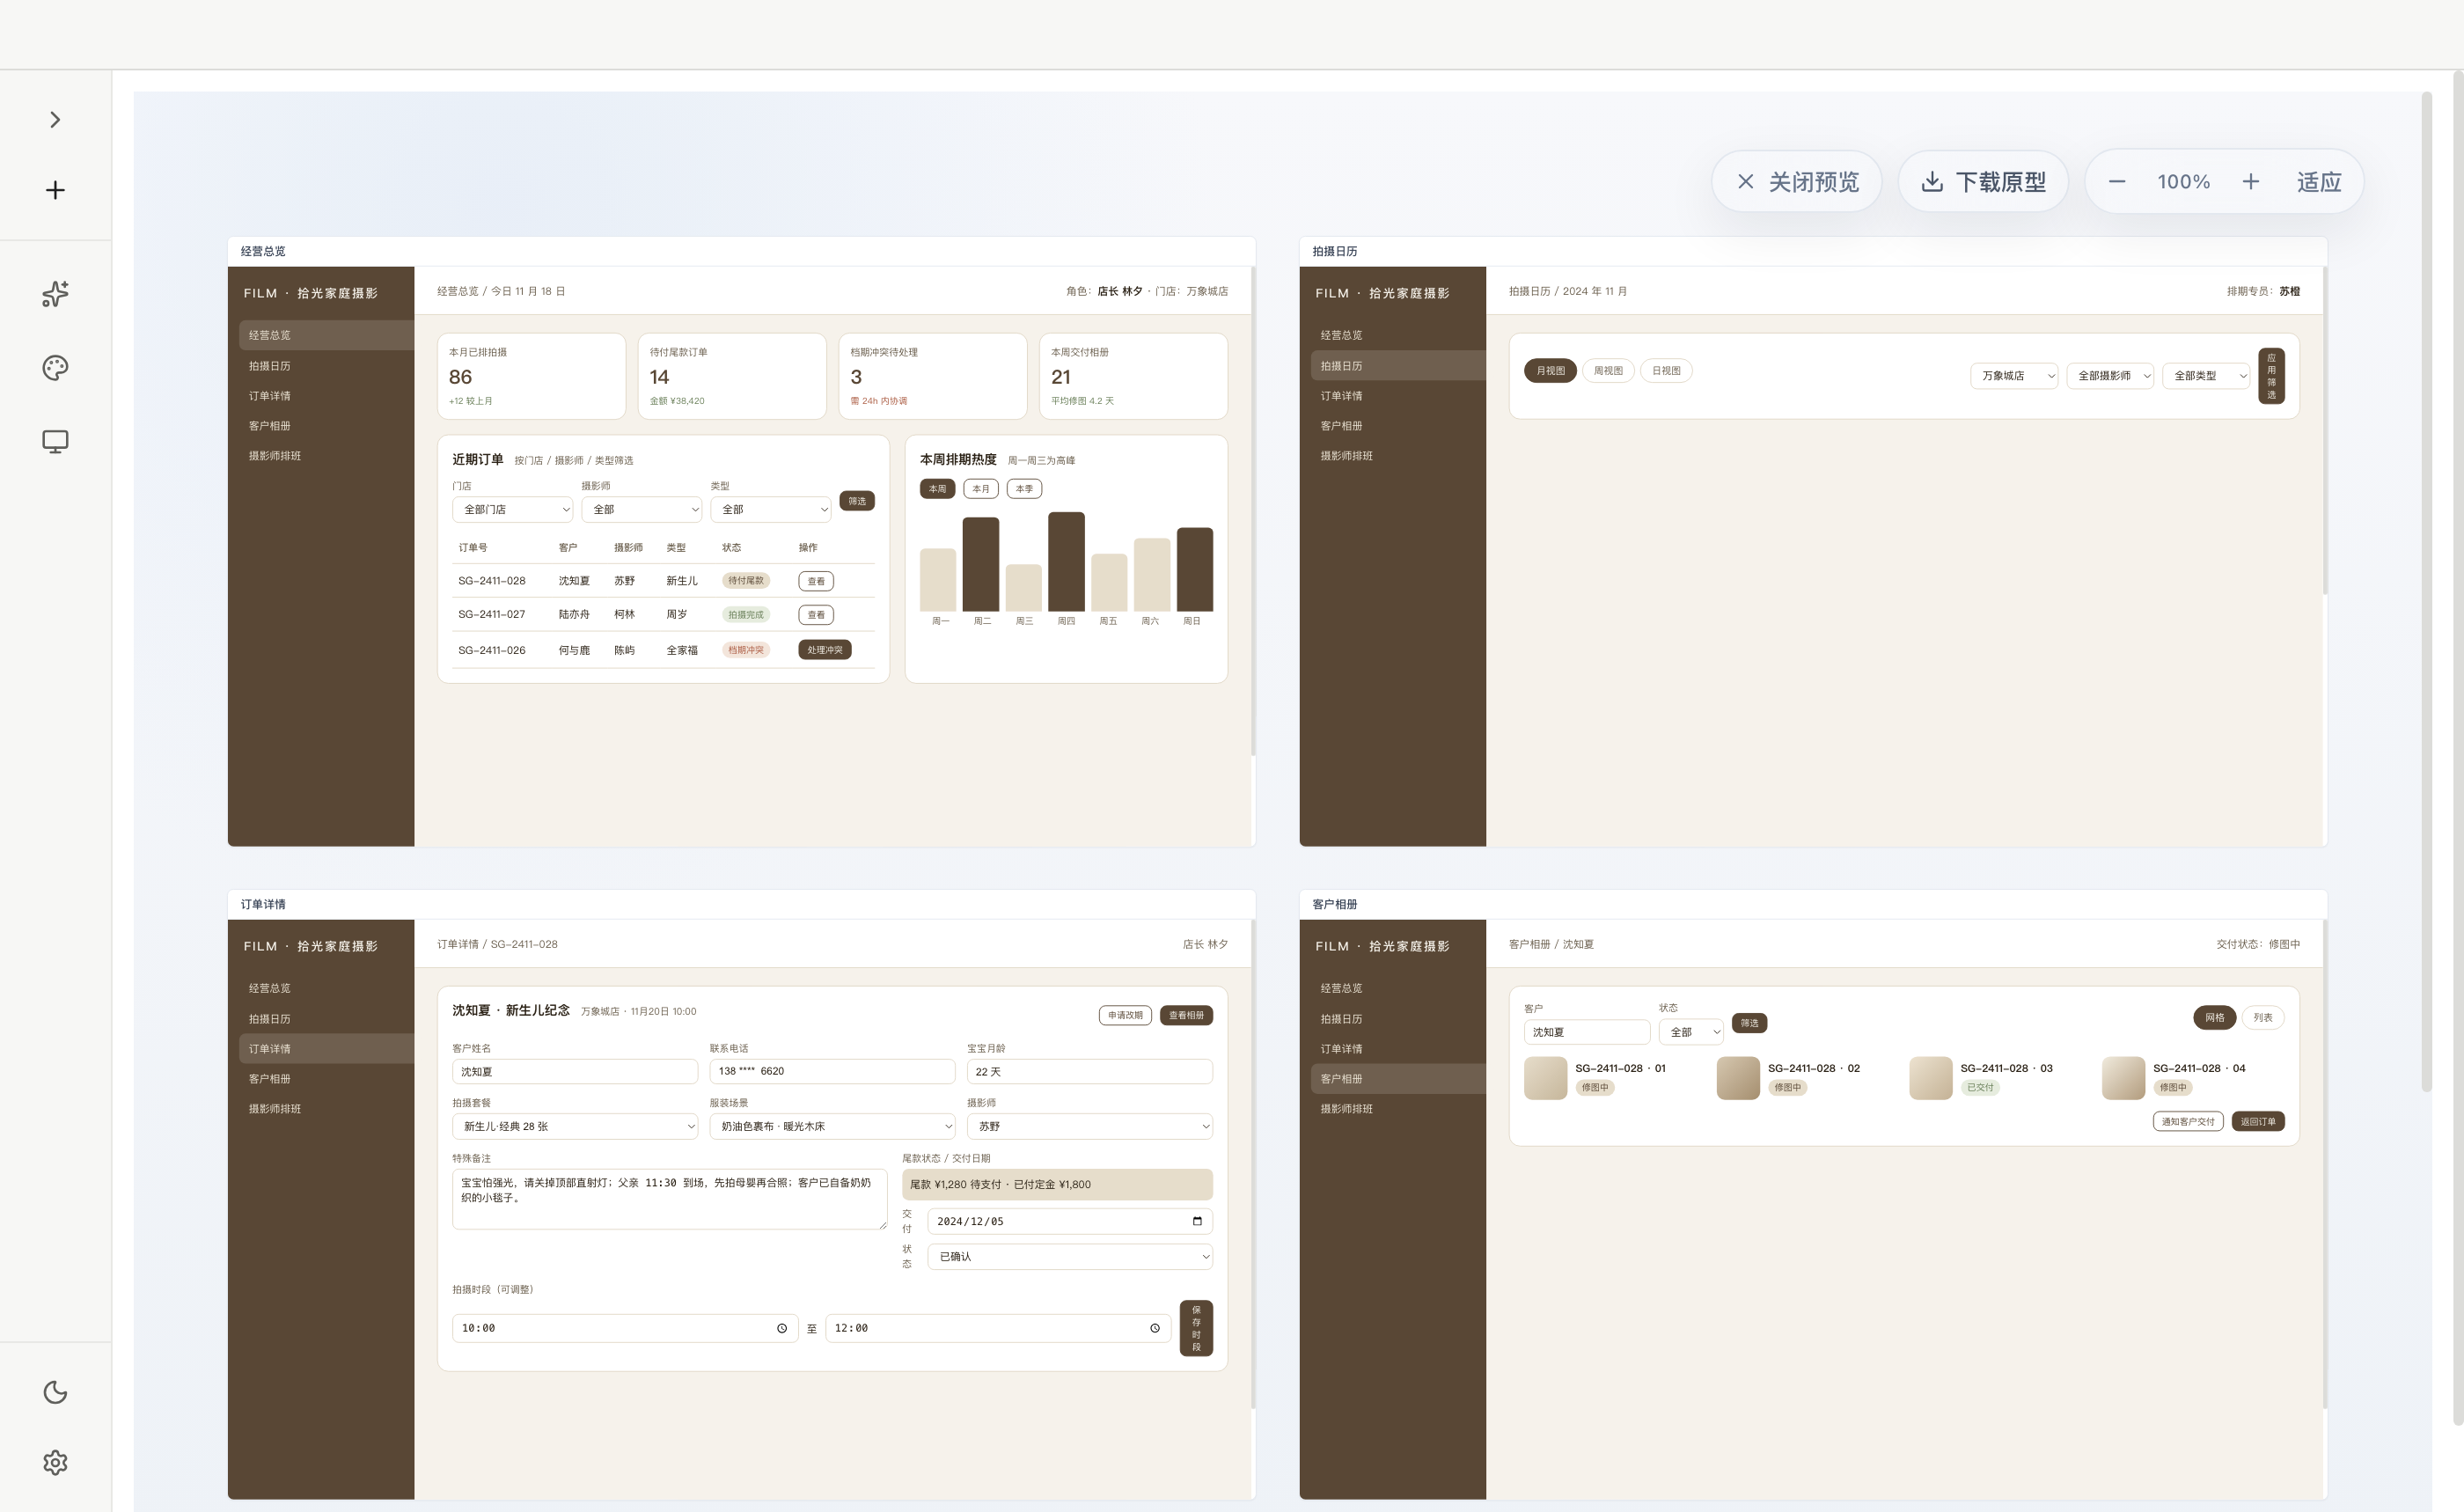The width and height of the screenshot is (2464, 1512).
Task: Switch album view to 列表
Action: [x=2263, y=1017]
